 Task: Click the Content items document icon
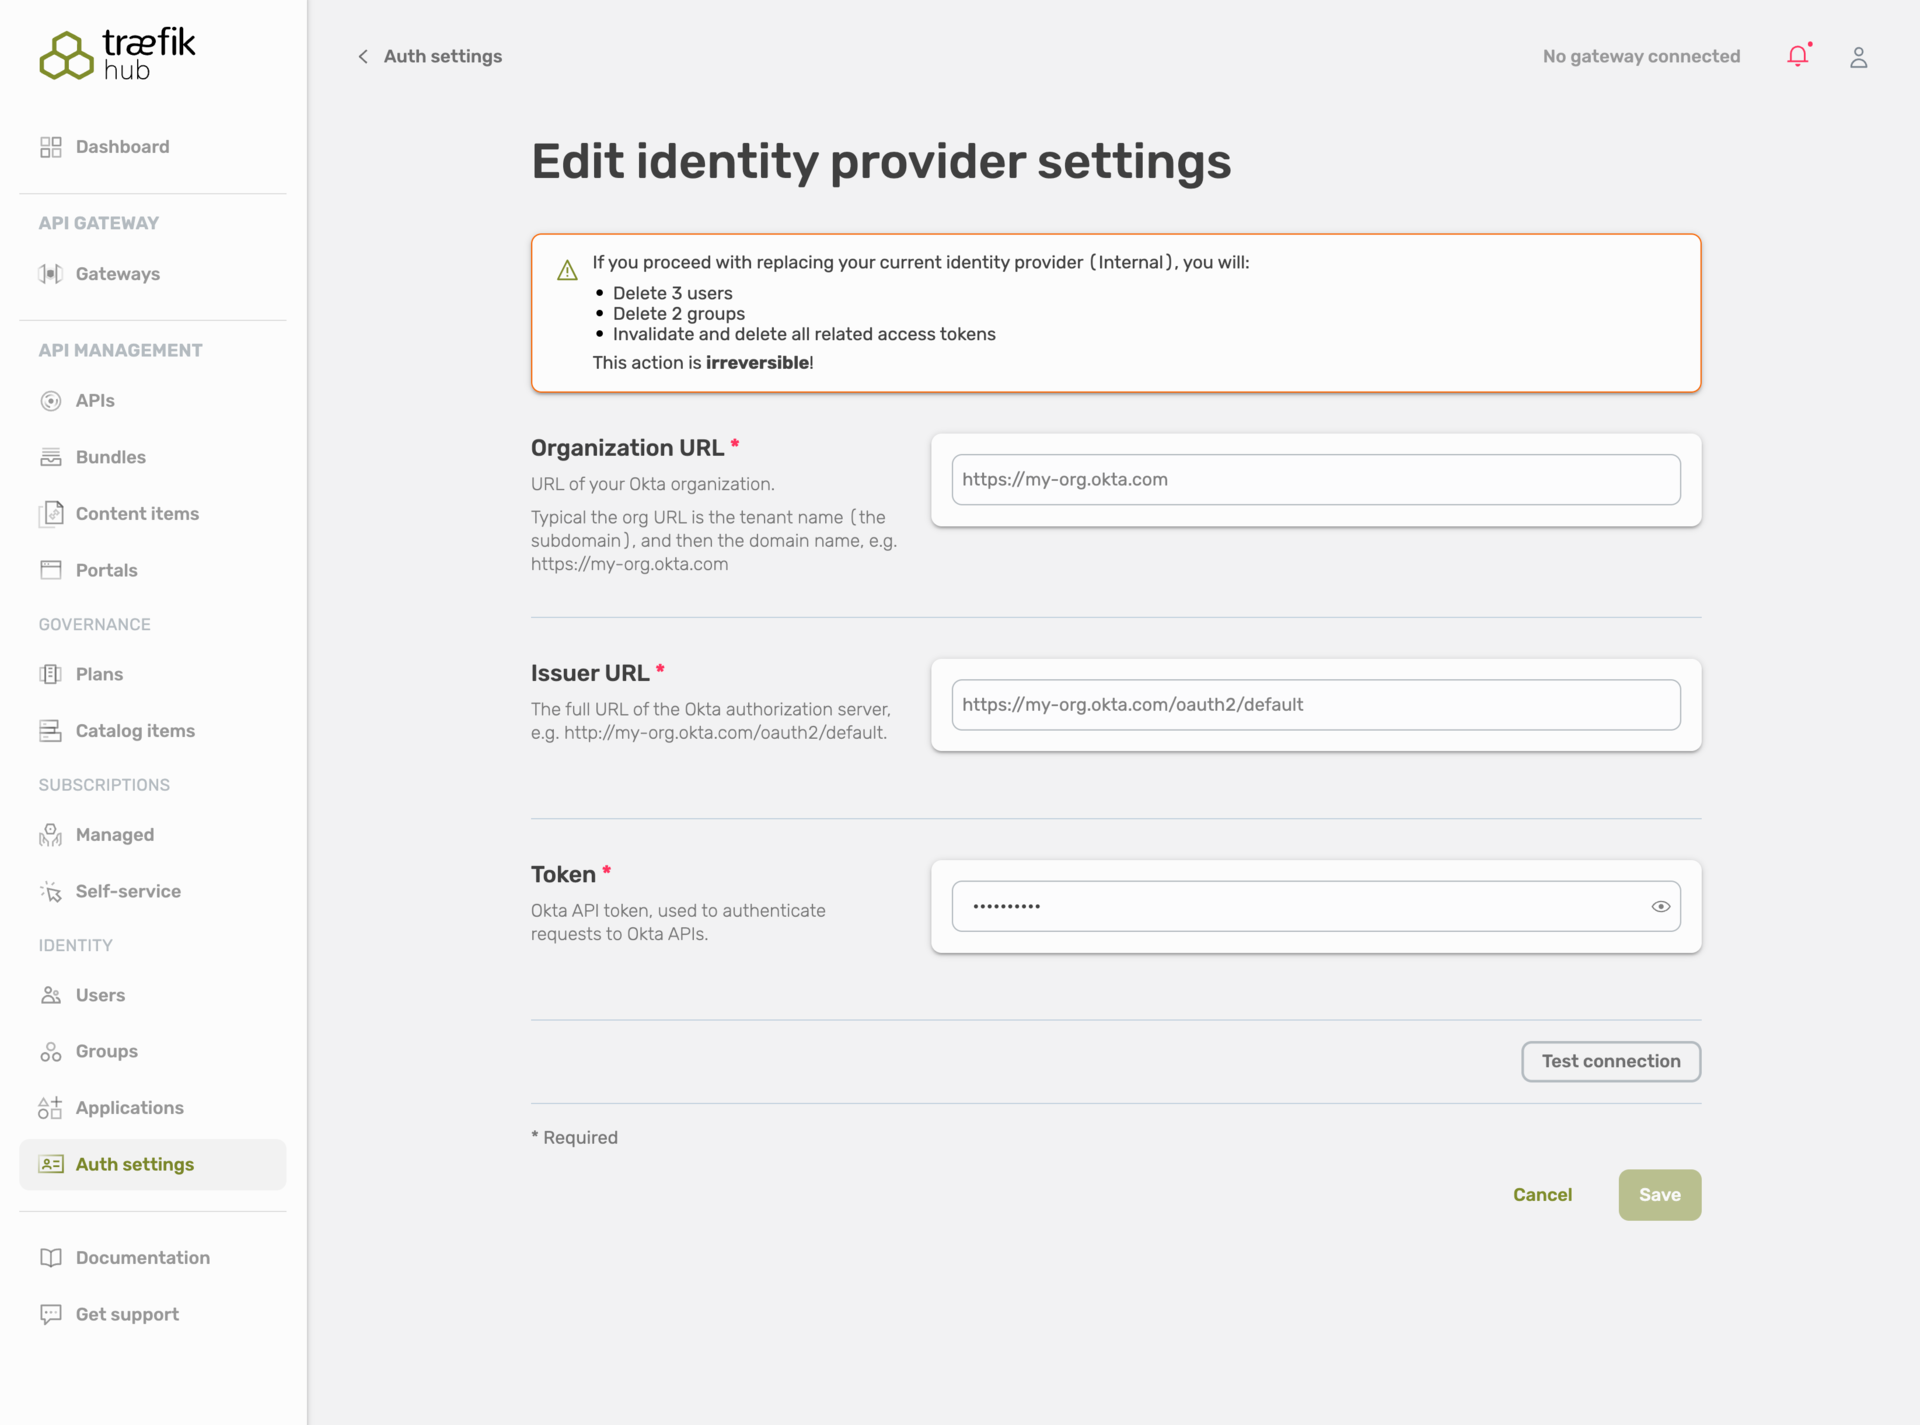pyautogui.click(x=51, y=514)
